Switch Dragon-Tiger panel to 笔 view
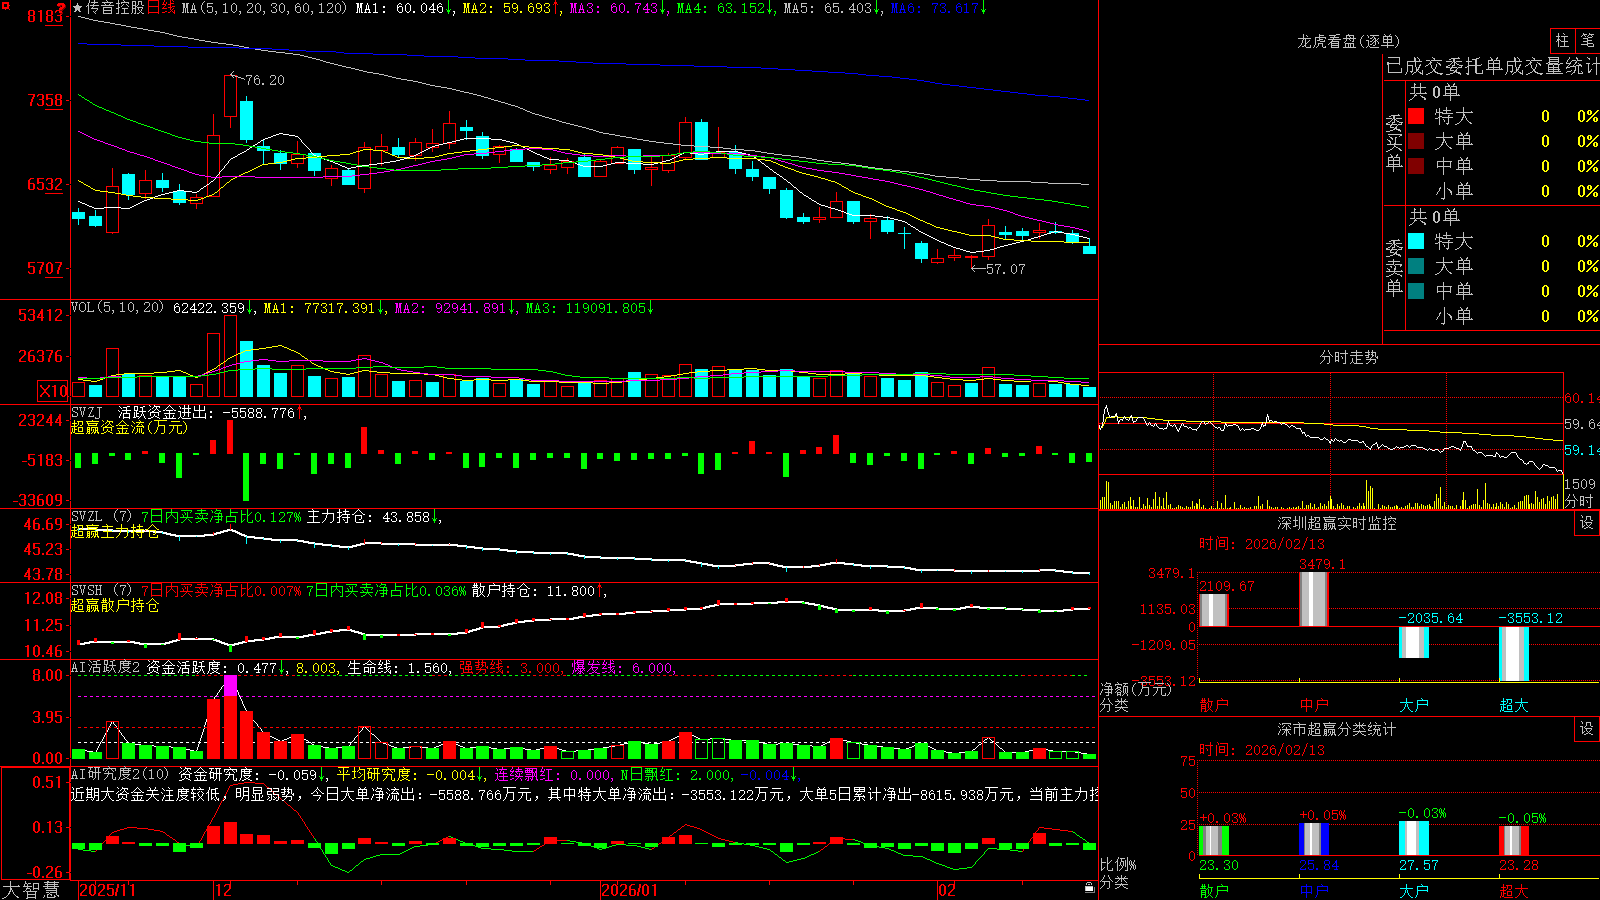 click(1587, 40)
